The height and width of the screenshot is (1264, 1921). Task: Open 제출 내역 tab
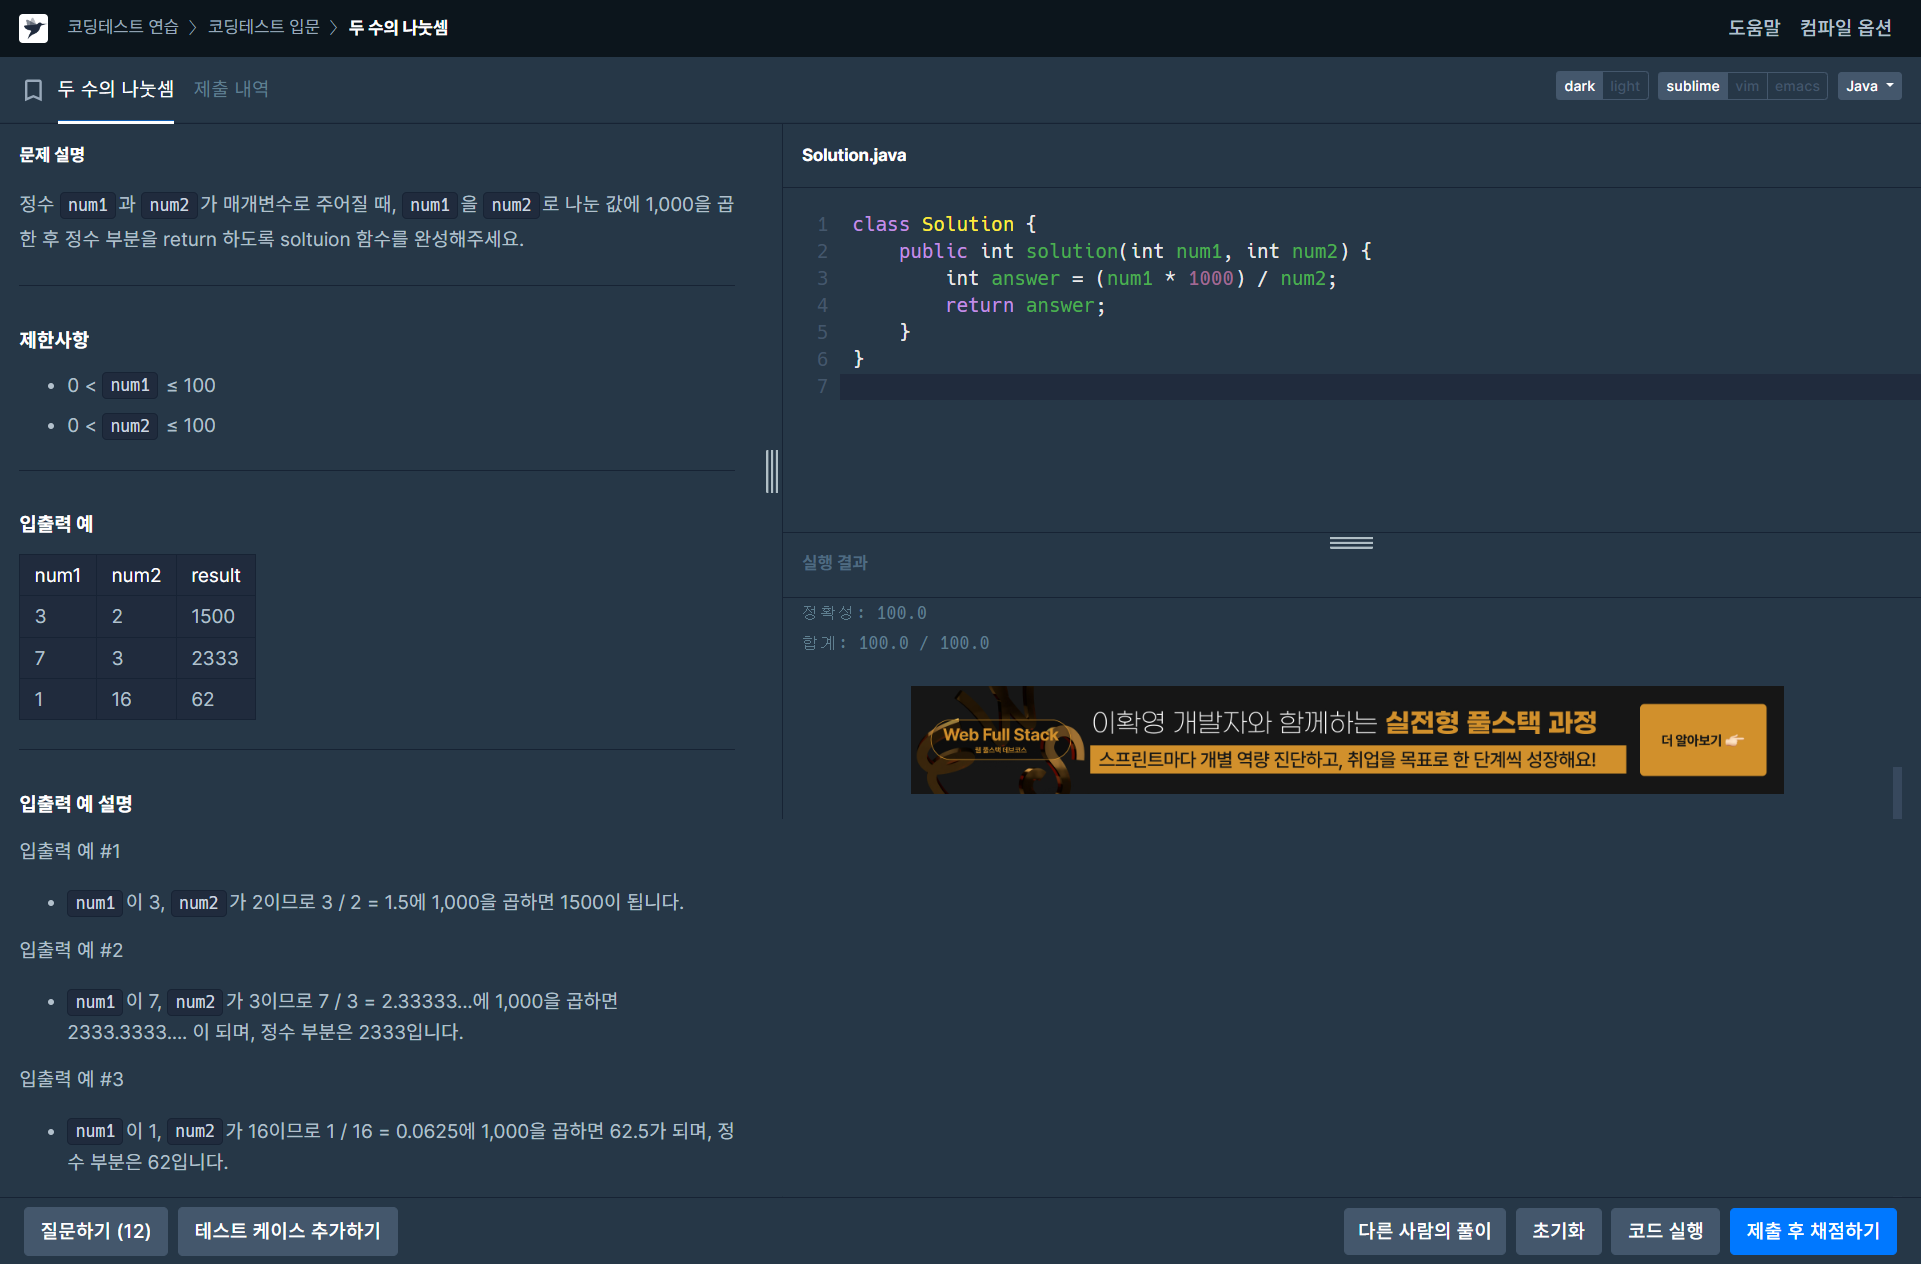tap(231, 89)
